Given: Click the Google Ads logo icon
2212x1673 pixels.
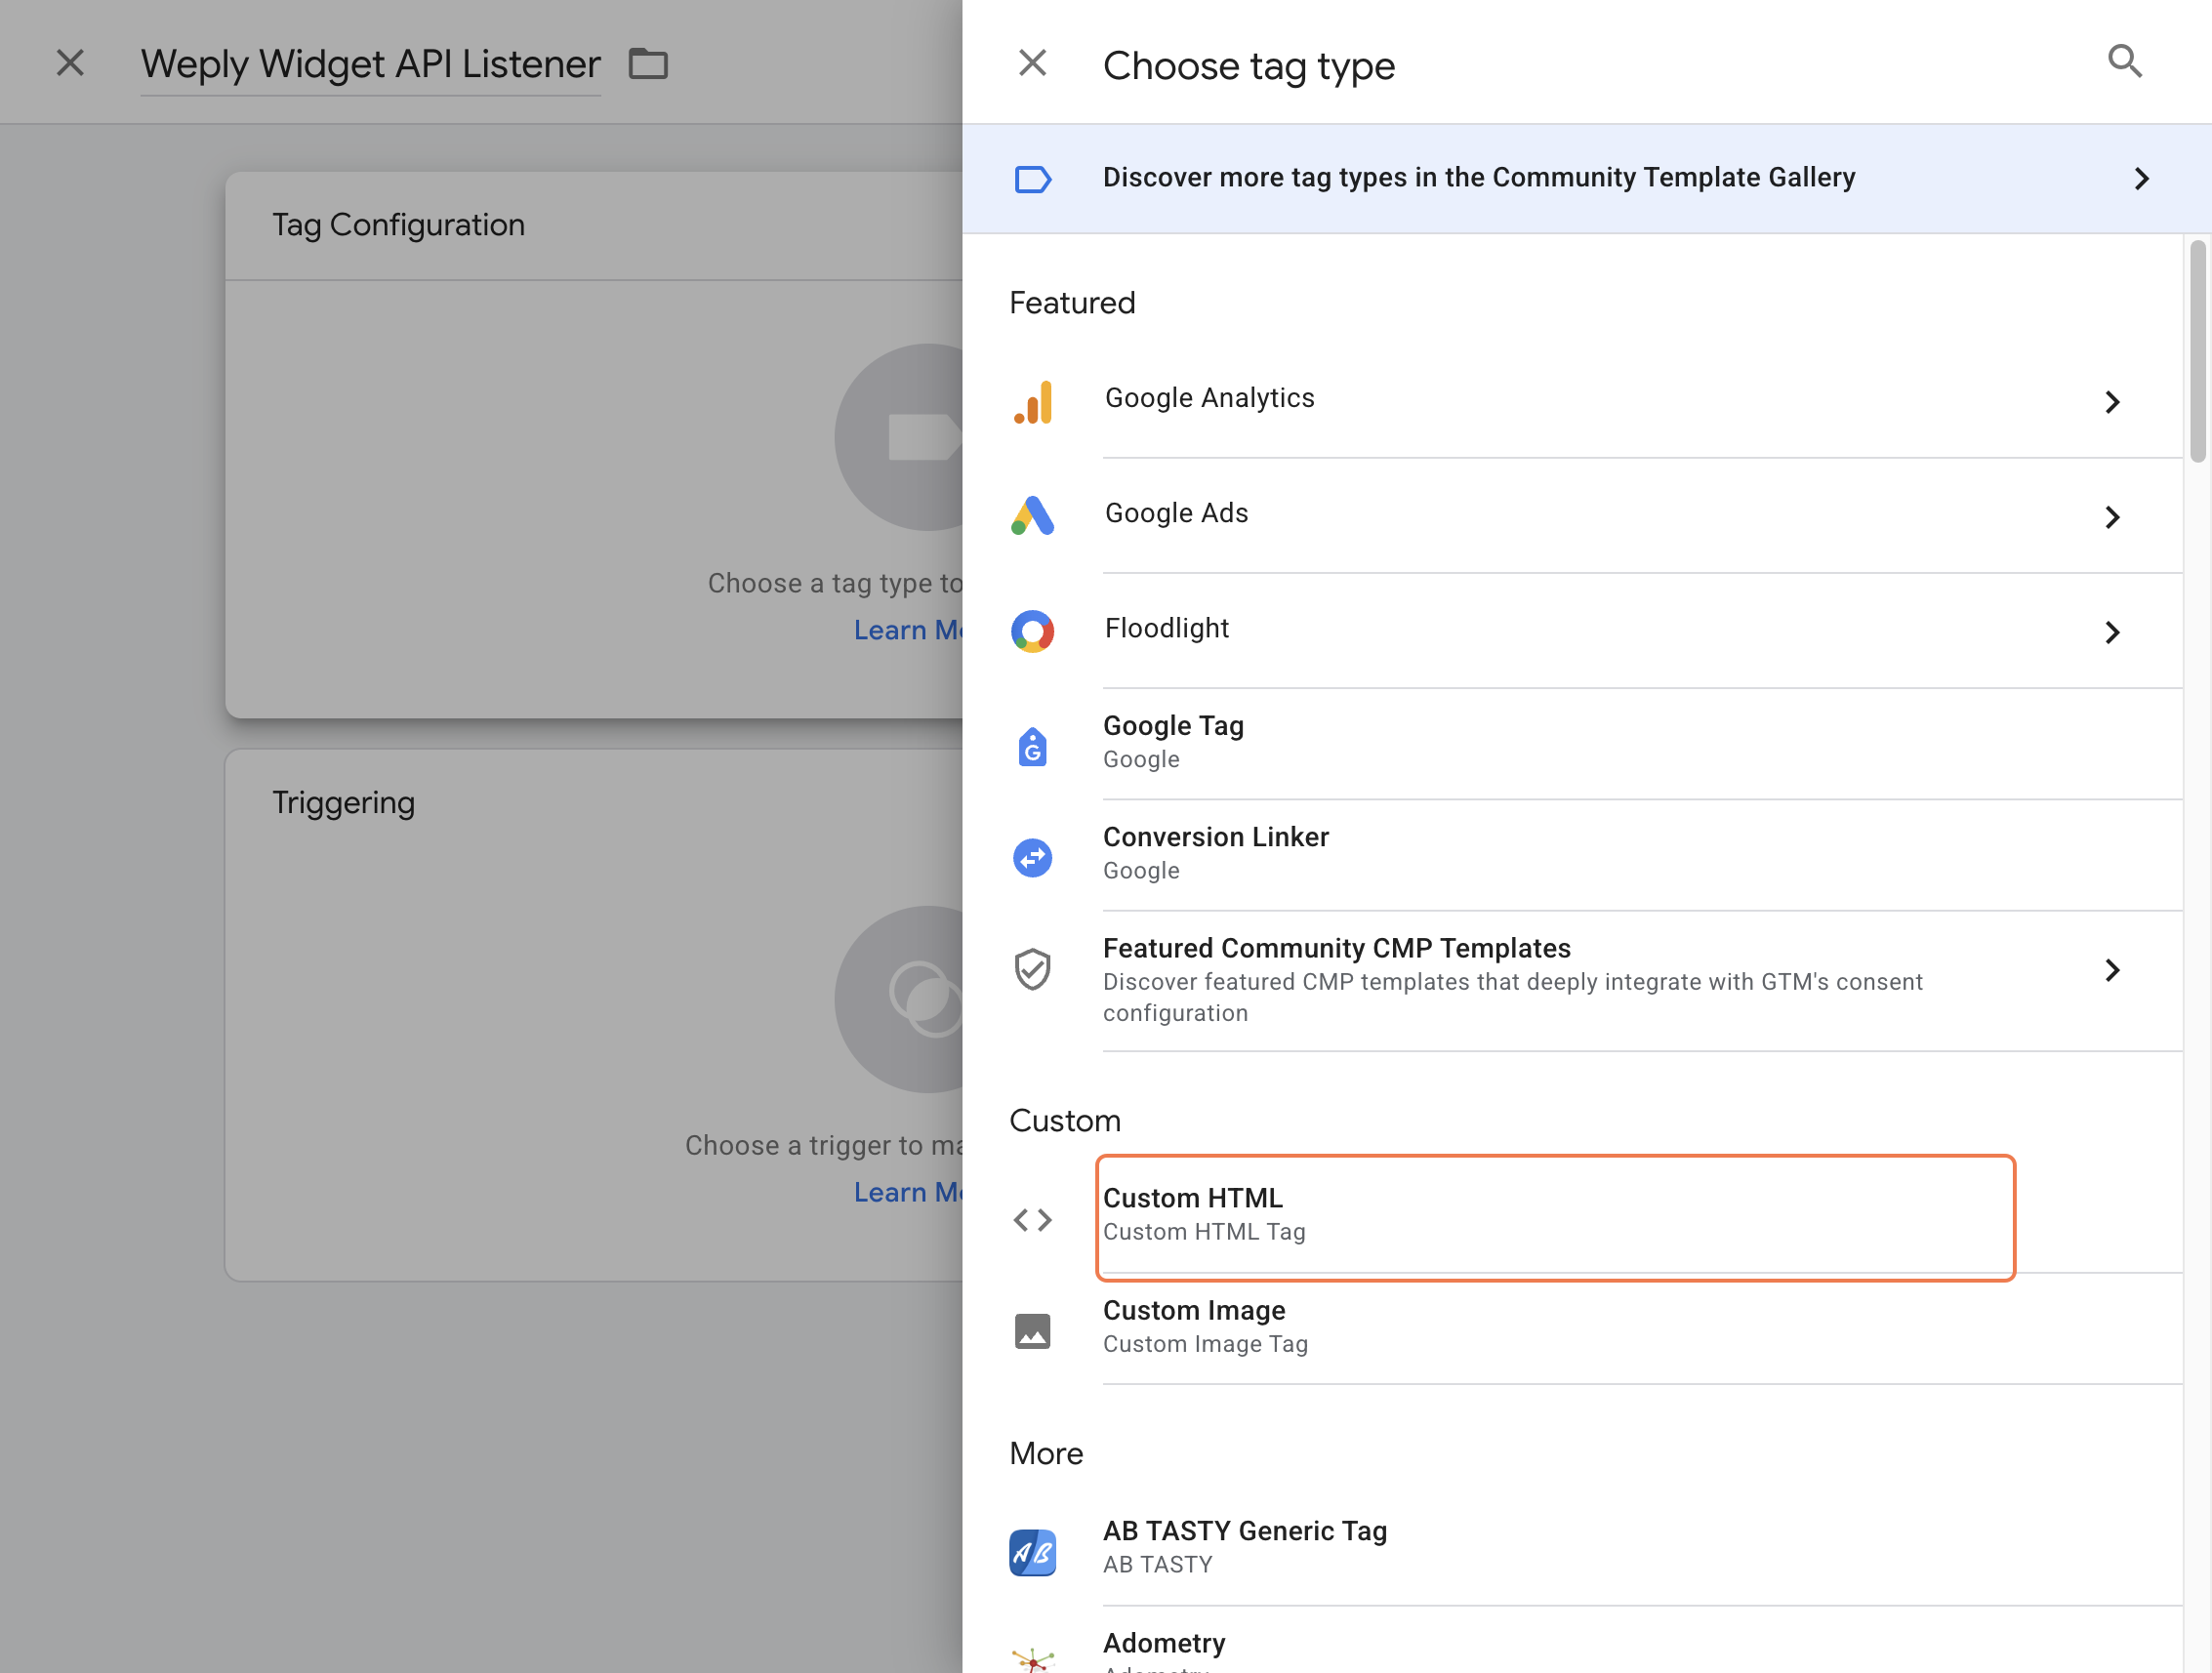Looking at the screenshot, I should pos(1032,516).
